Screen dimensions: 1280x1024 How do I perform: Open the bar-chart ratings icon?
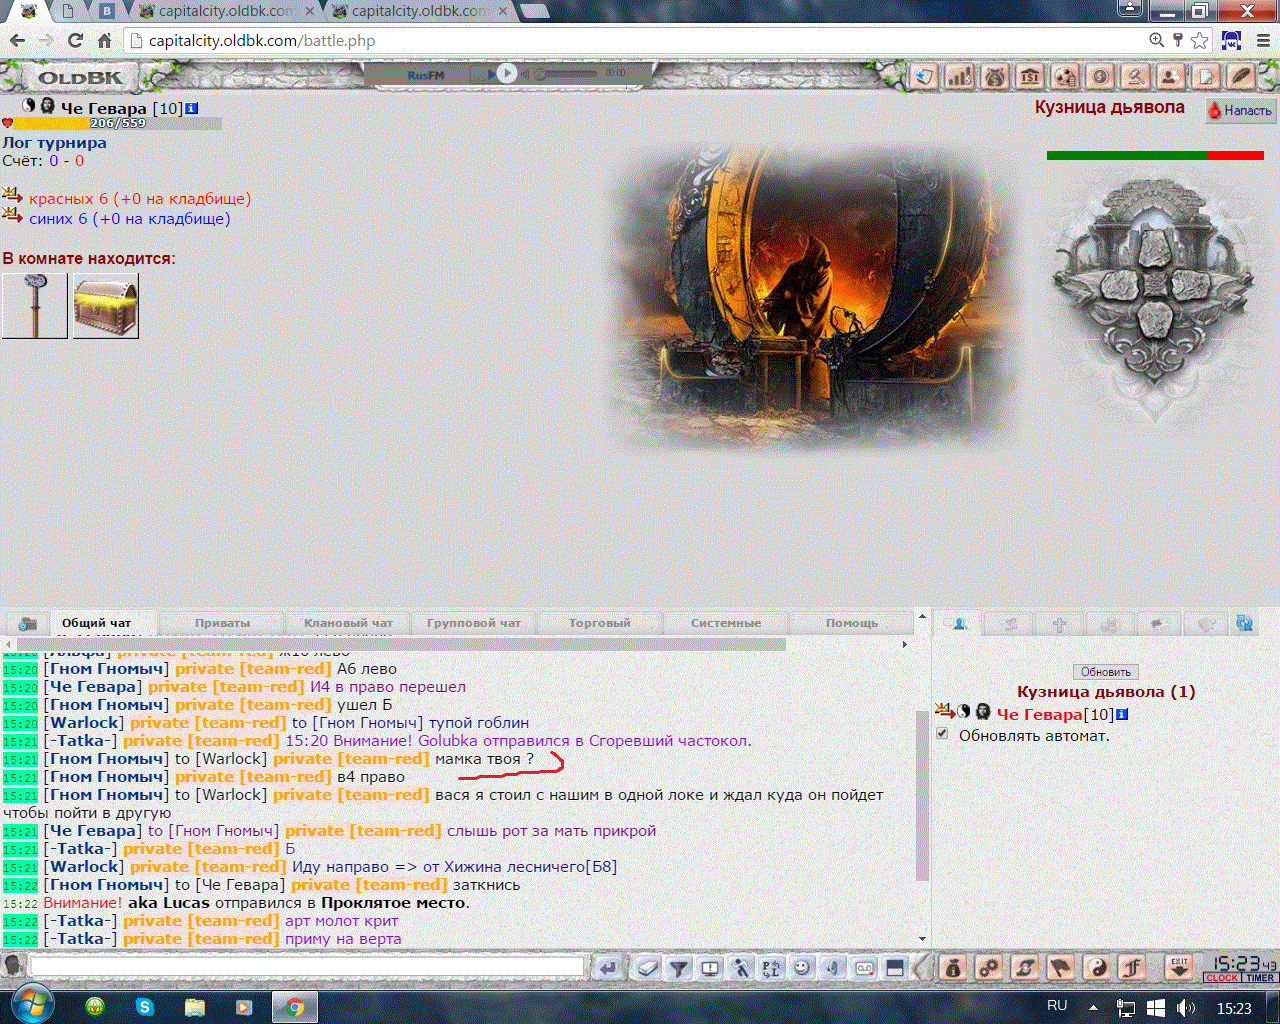[960, 77]
